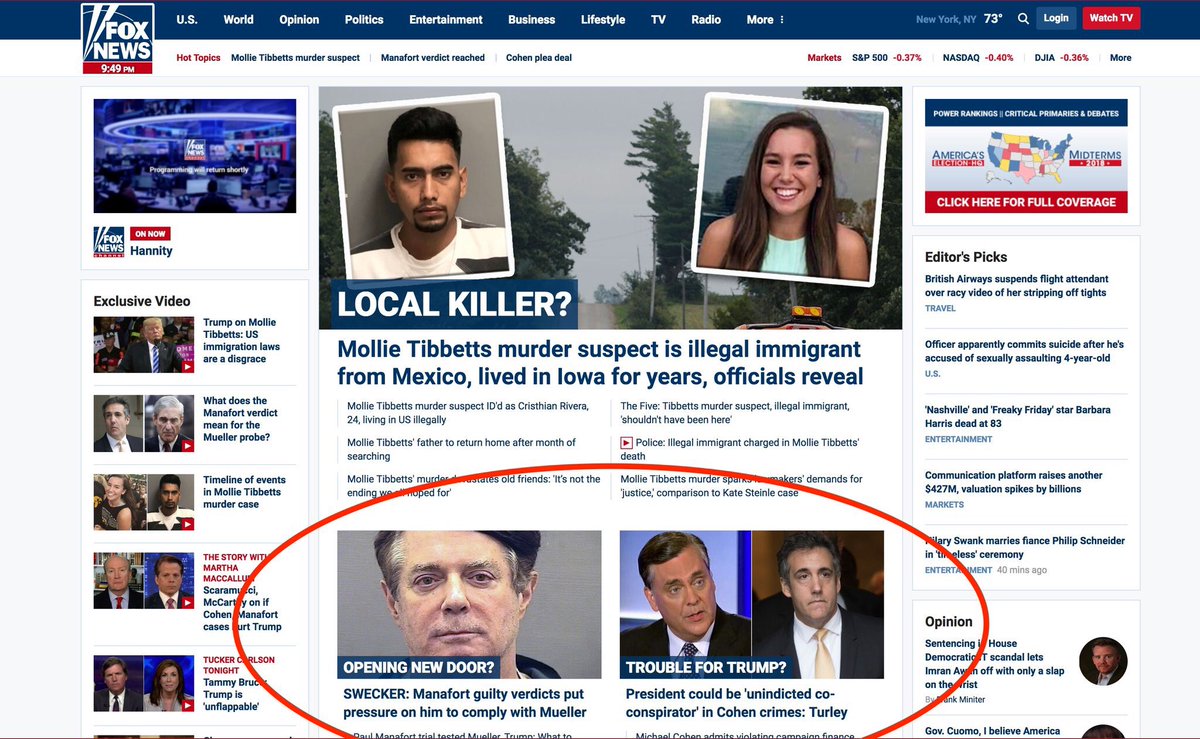Click More next to market quotes
This screenshot has width=1200, height=739.
click(1120, 58)
